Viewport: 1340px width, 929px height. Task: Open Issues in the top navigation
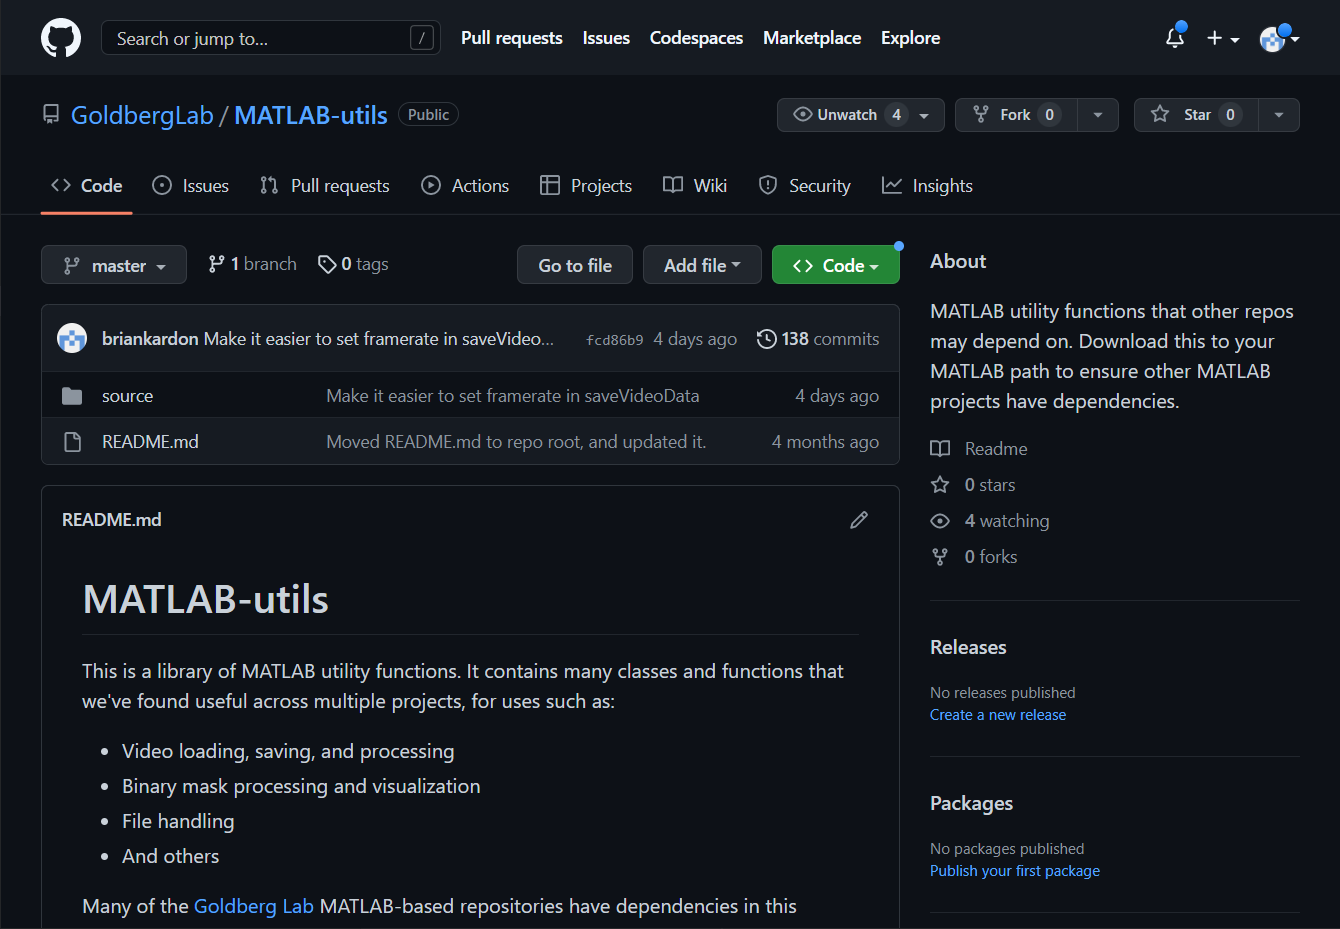pos(606,38)
